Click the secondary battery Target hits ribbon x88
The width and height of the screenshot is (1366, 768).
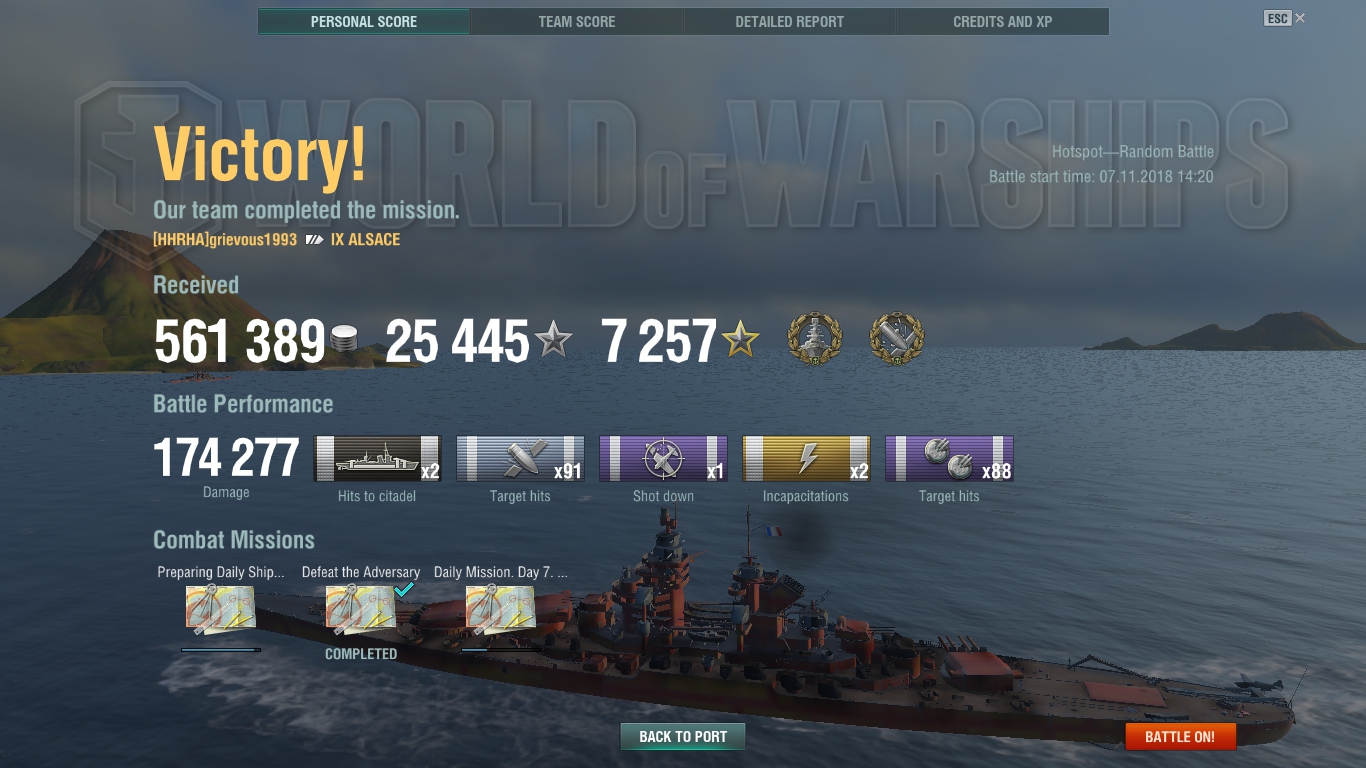949,459
